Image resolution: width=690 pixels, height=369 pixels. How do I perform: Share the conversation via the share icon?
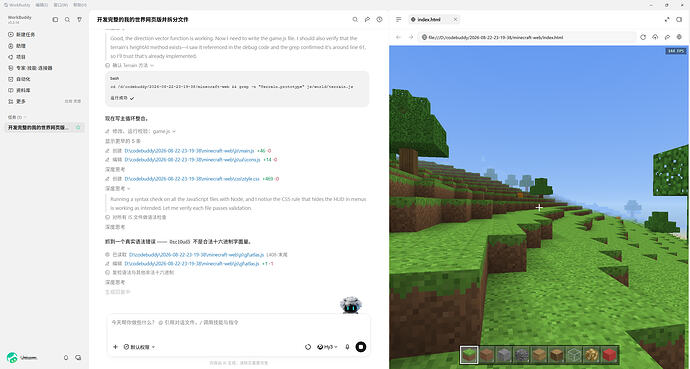[367, 19]
